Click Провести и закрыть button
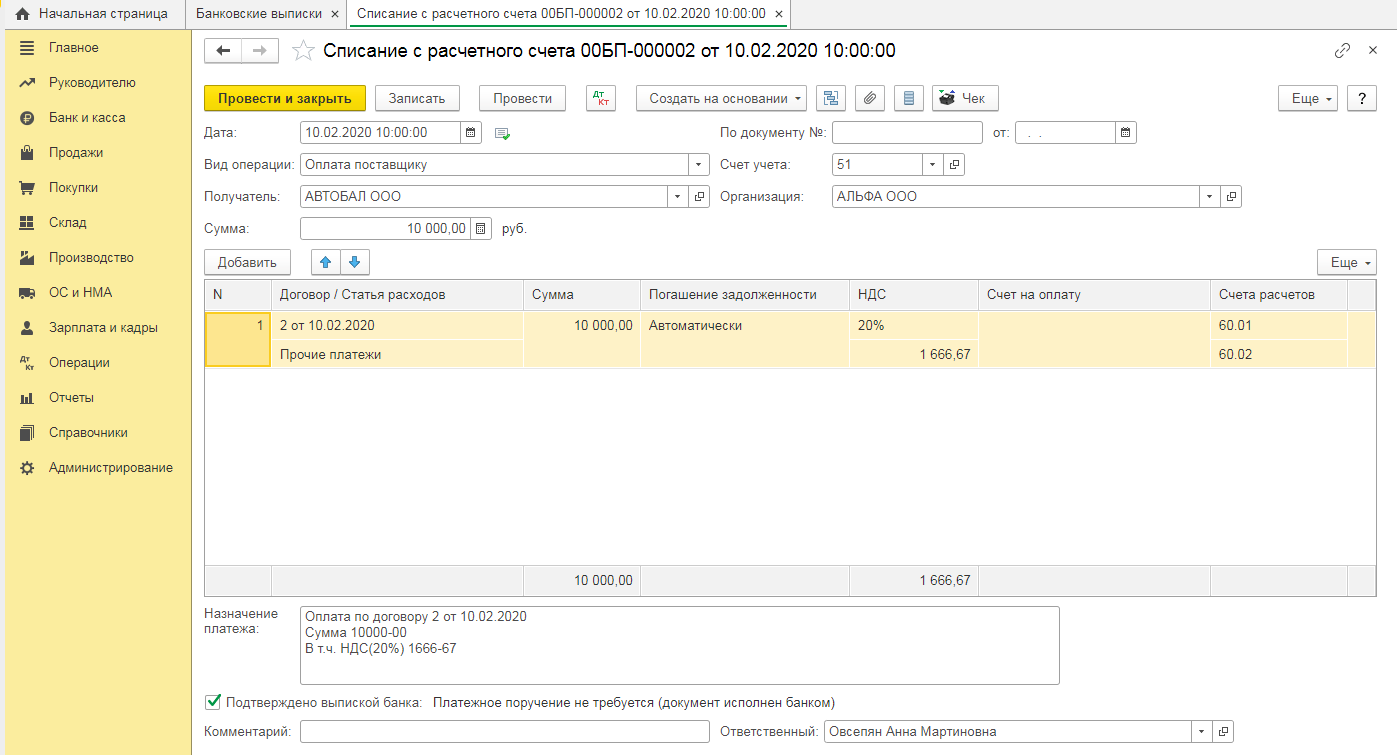1397x755 pixels. [x=285, y=98]
